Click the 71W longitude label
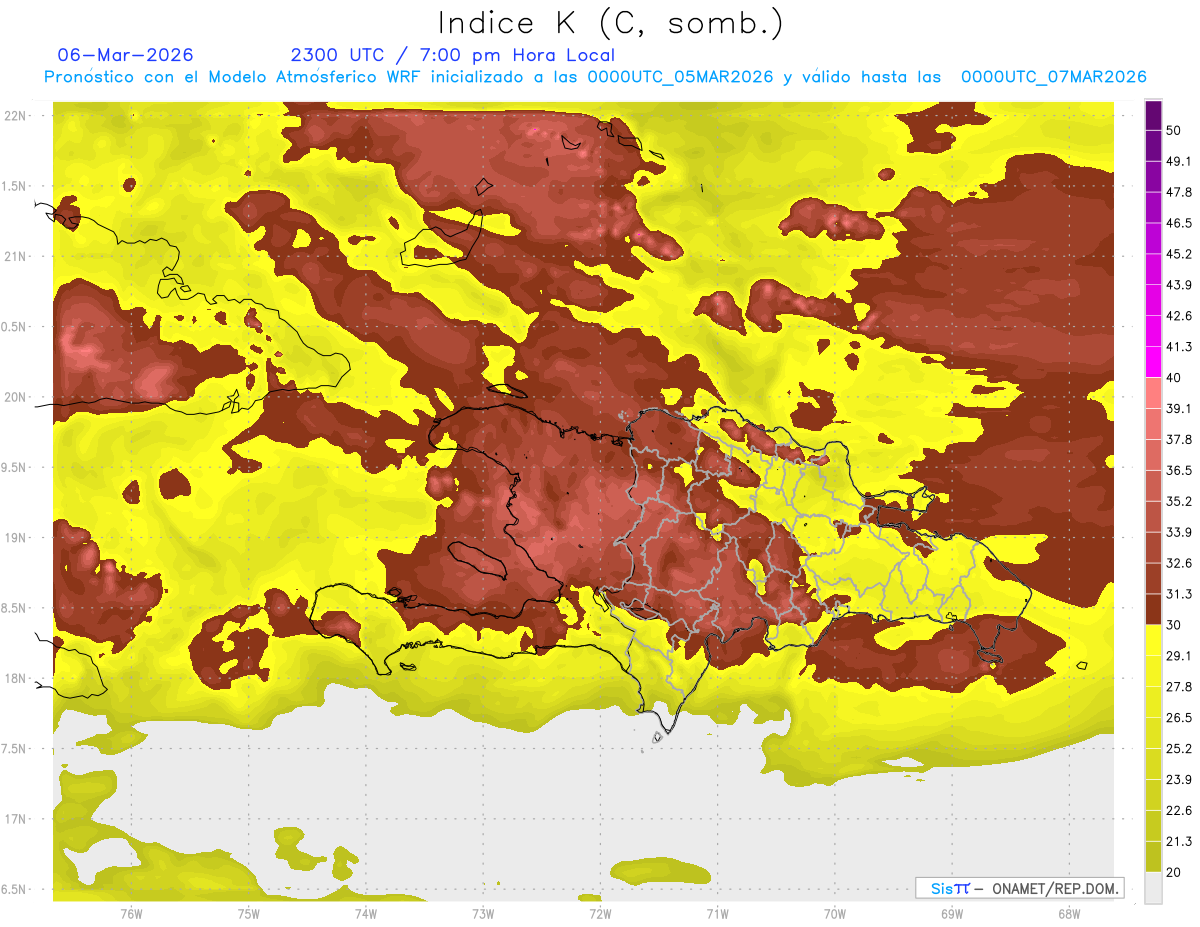This screenshot has height=927, width=1200. (x=717, y=914)
